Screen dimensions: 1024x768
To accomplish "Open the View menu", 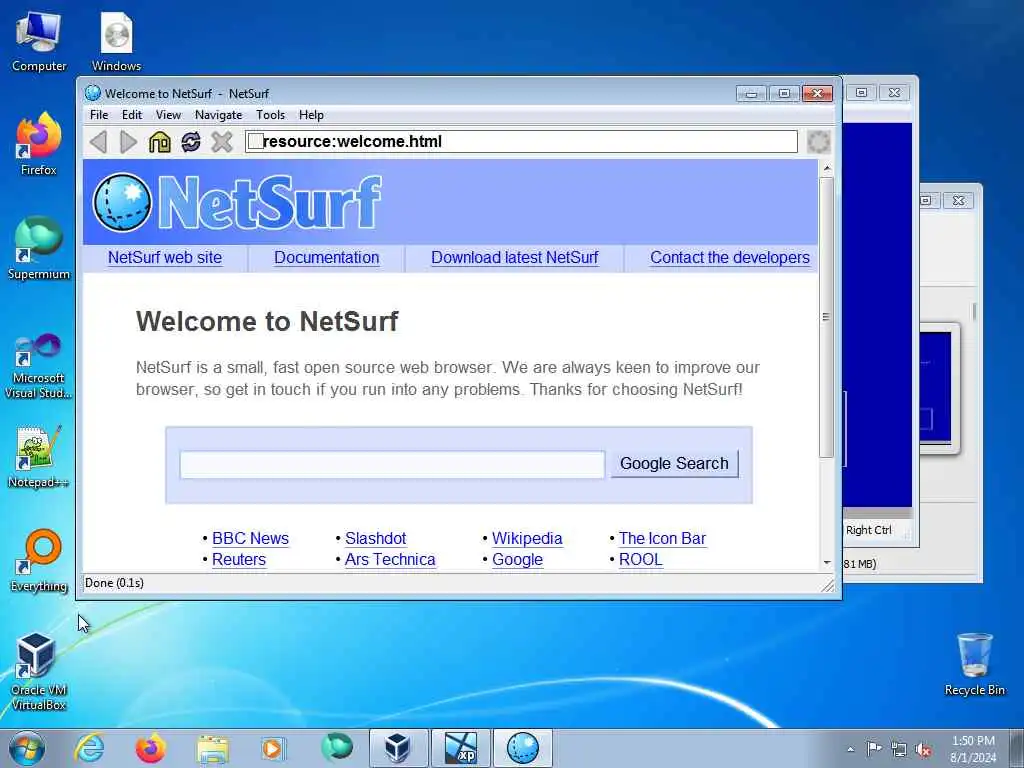I will [168, 115].
